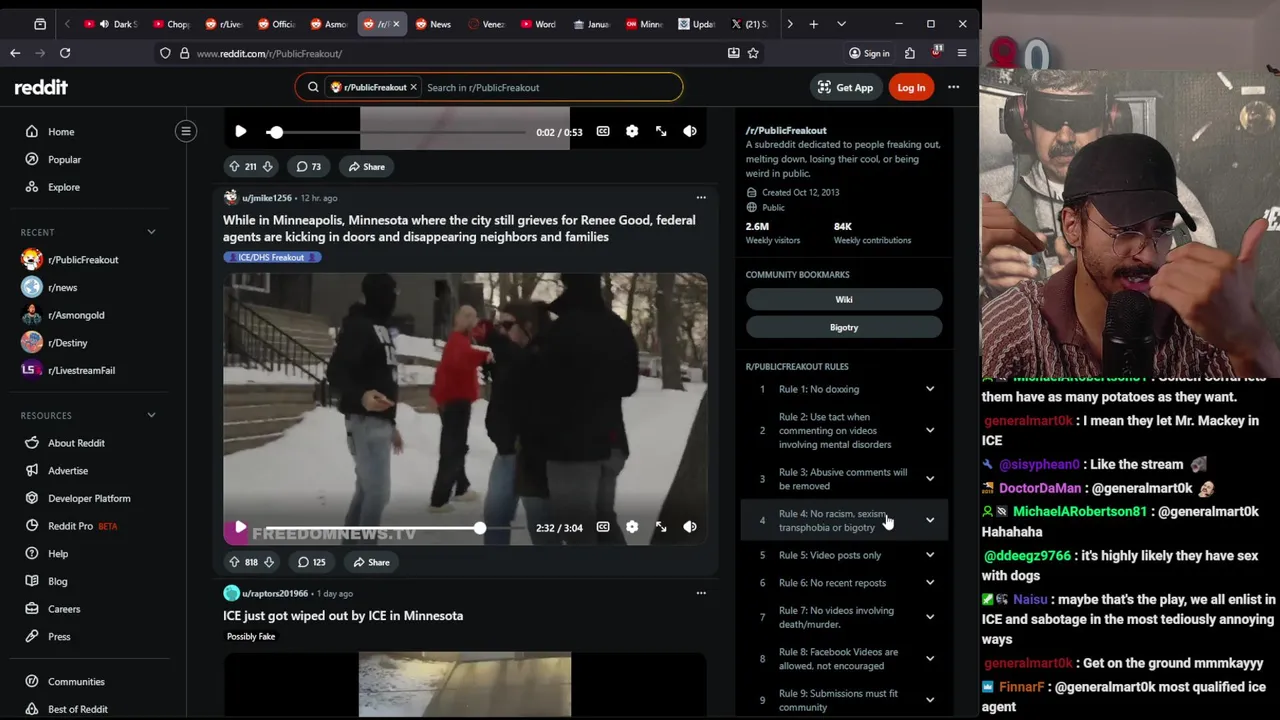1280x720 pixels.
Task: Collapse the RECENT section
Action: pos(151,232)
